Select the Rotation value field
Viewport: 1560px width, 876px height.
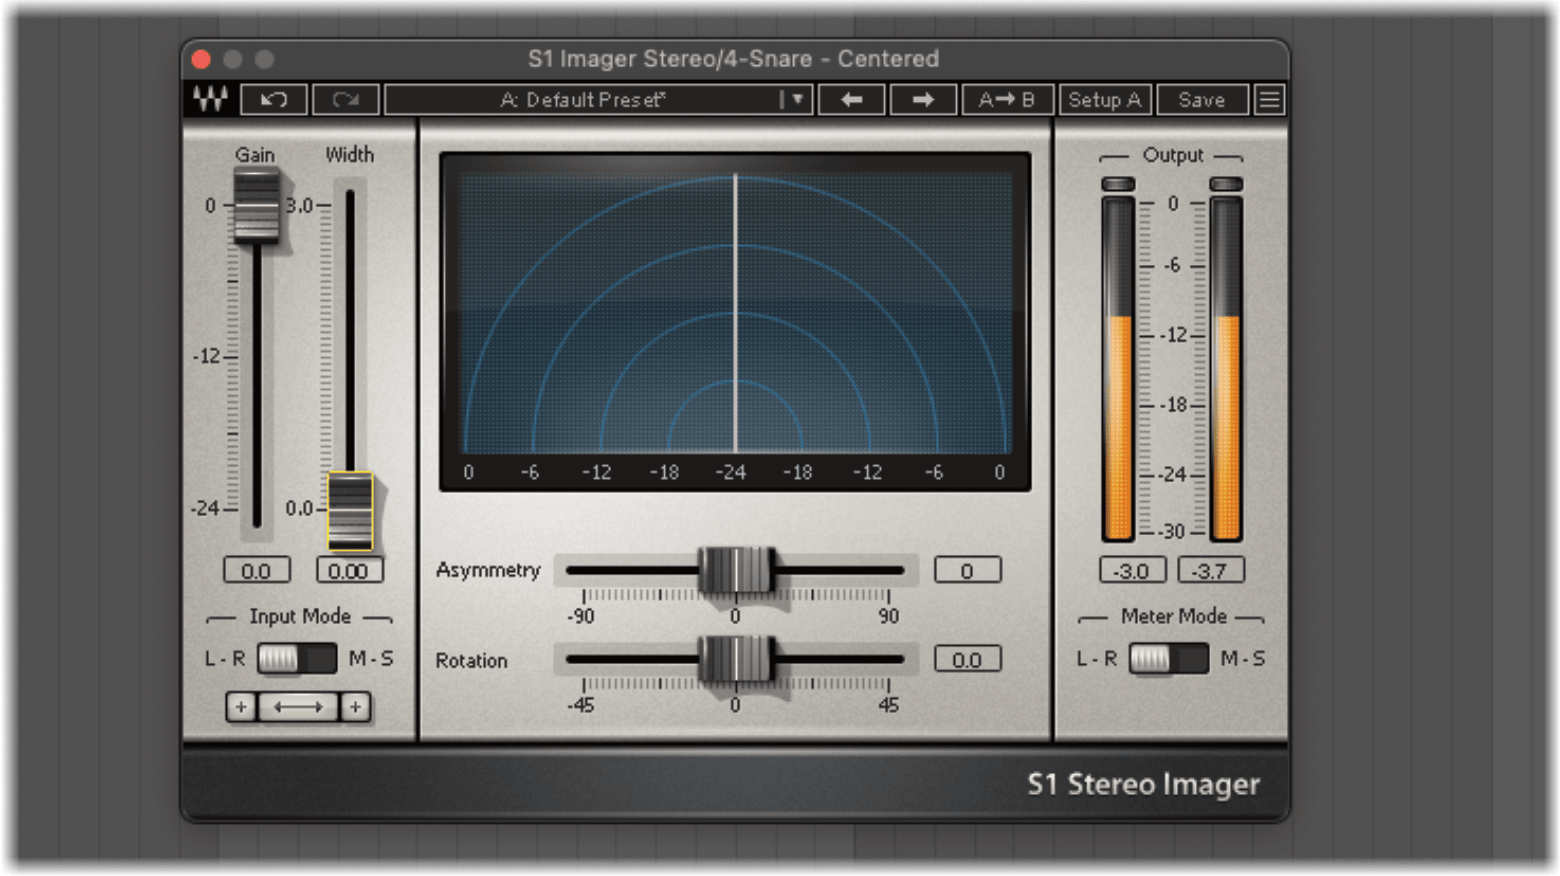[x=967, y=660]
